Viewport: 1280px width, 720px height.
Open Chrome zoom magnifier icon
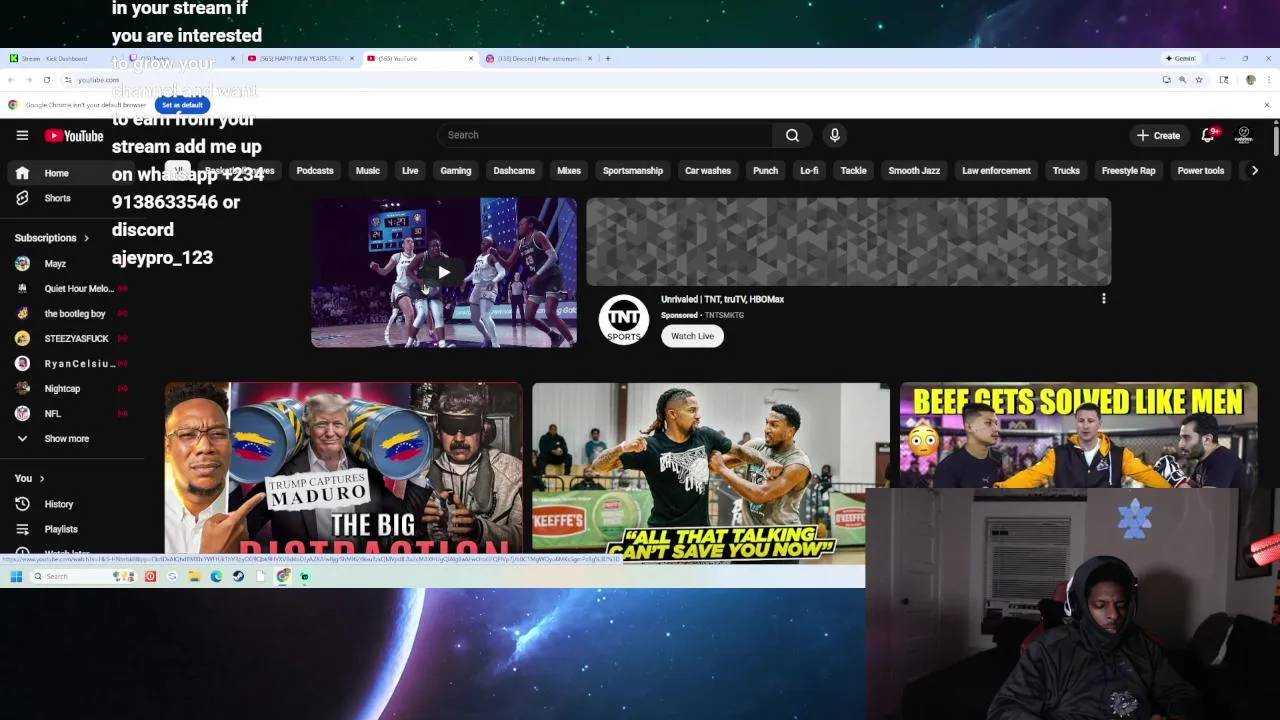[x=1182, y=79]
